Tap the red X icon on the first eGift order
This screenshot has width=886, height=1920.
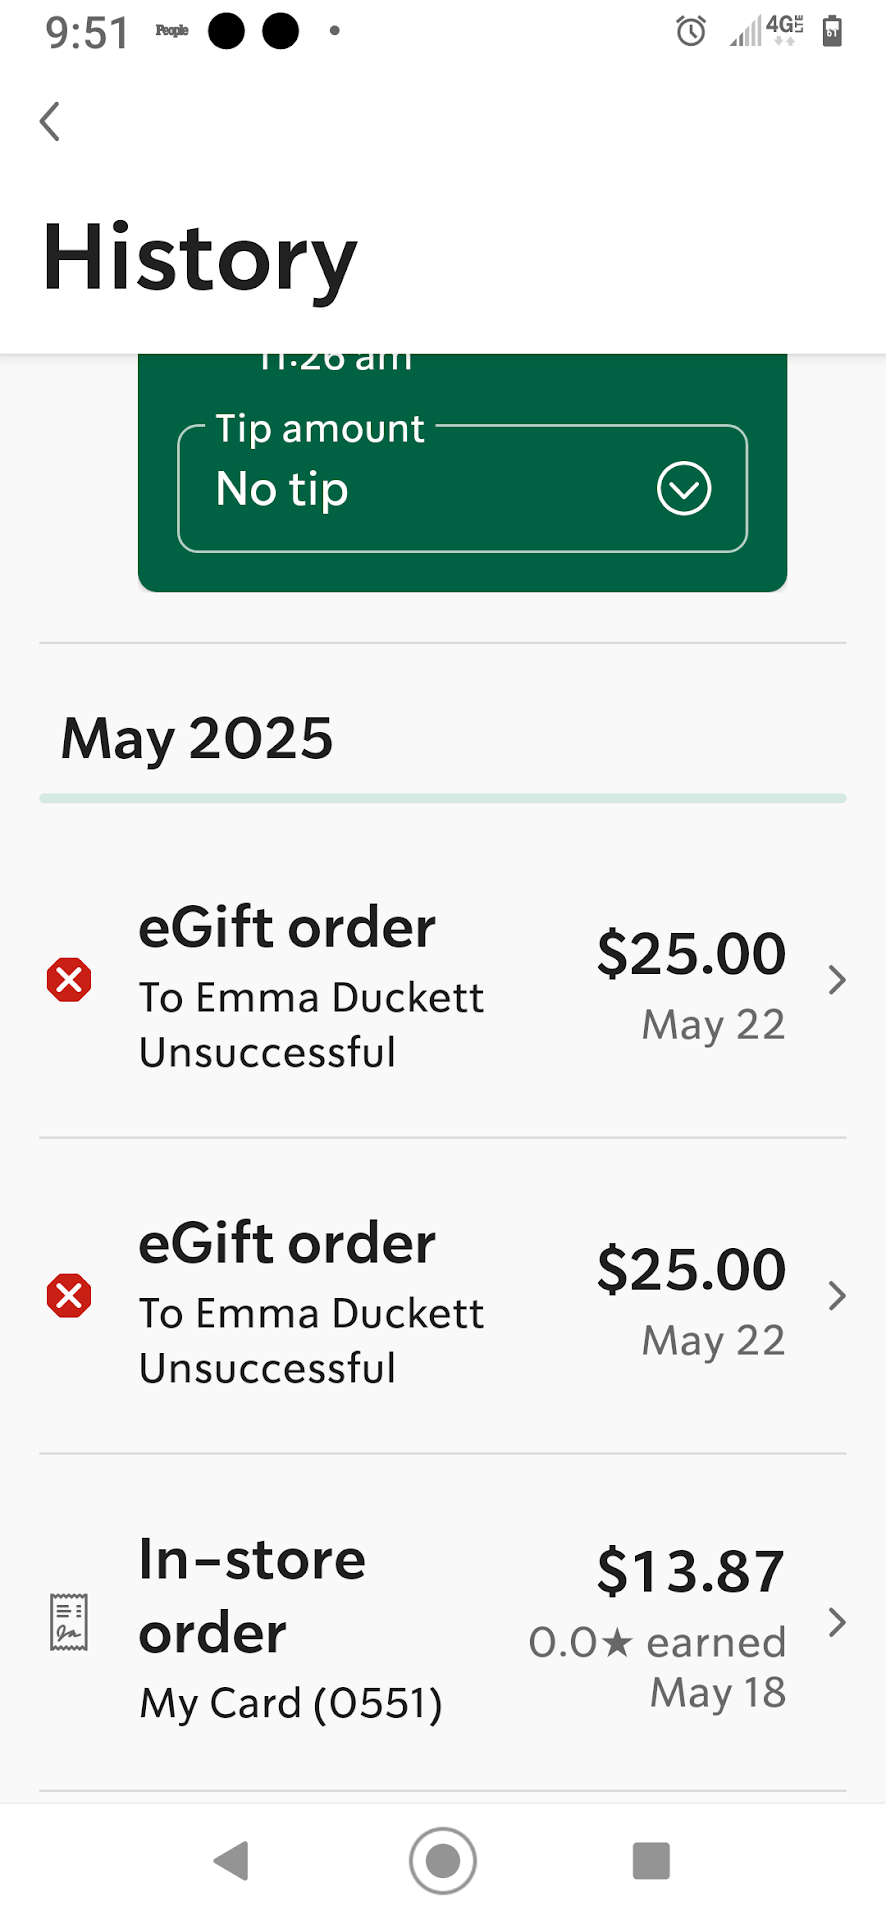(69, 980)
